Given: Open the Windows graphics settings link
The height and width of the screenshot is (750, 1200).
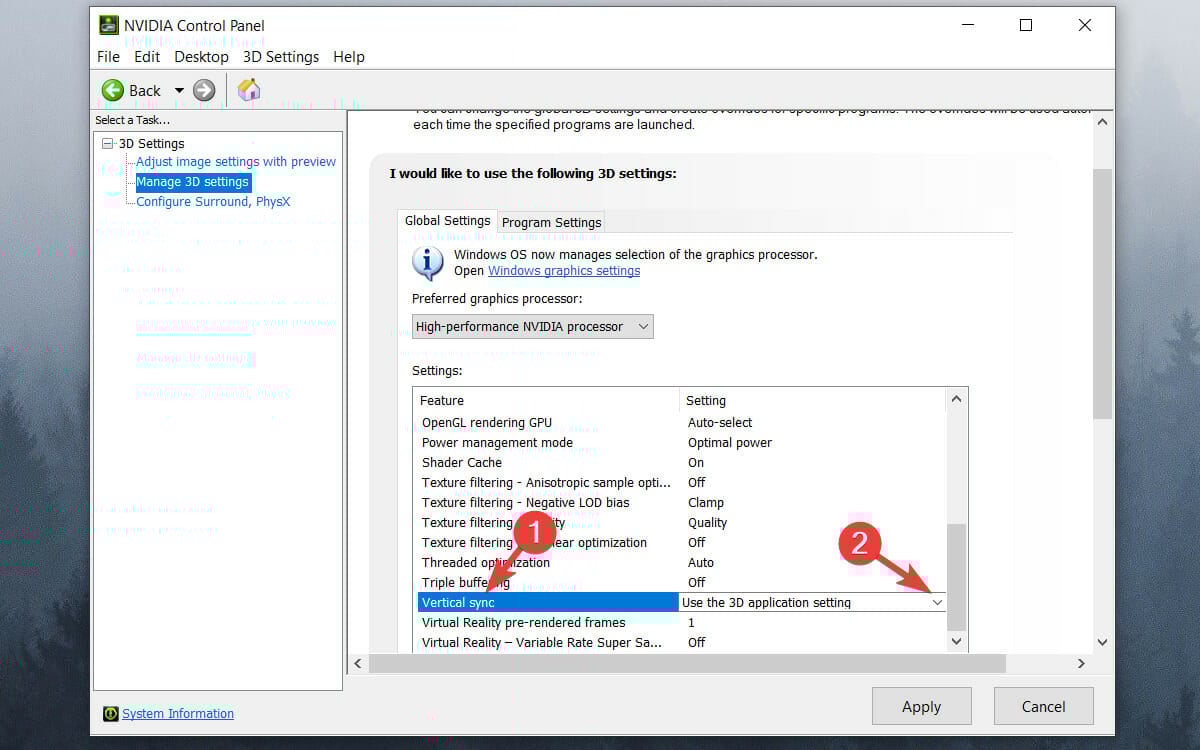Looking at the screenshot, I should 564,271.
